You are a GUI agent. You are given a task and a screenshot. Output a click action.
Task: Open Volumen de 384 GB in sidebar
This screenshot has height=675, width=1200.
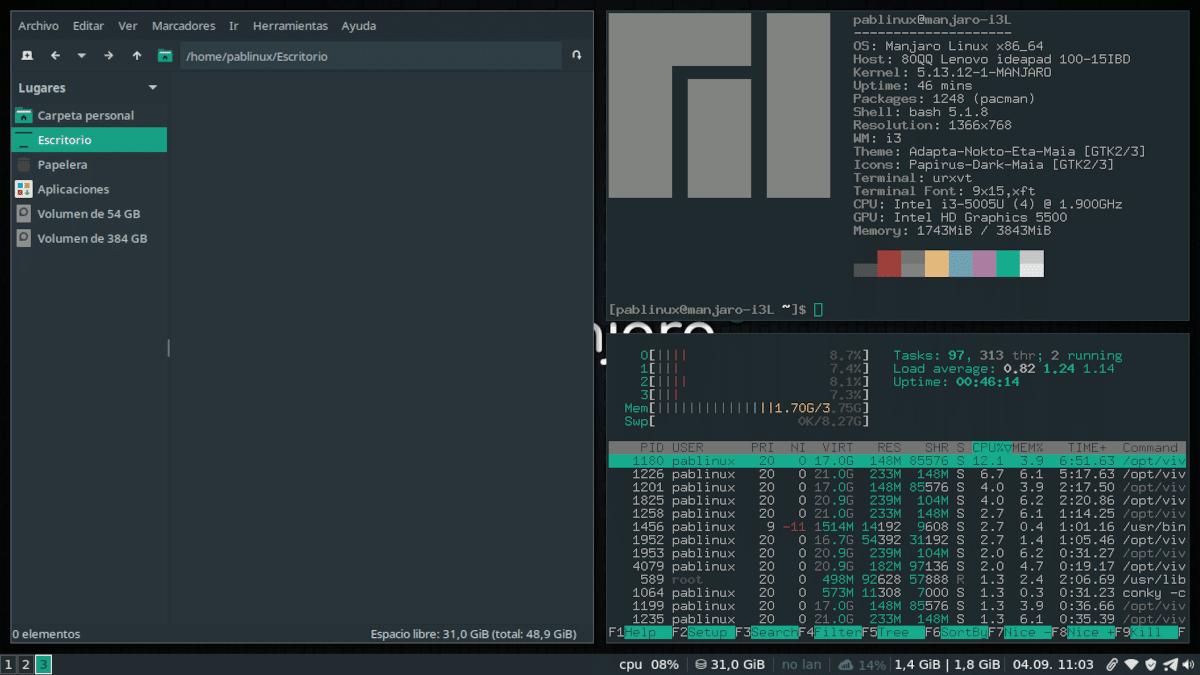[x=92, y=239]
